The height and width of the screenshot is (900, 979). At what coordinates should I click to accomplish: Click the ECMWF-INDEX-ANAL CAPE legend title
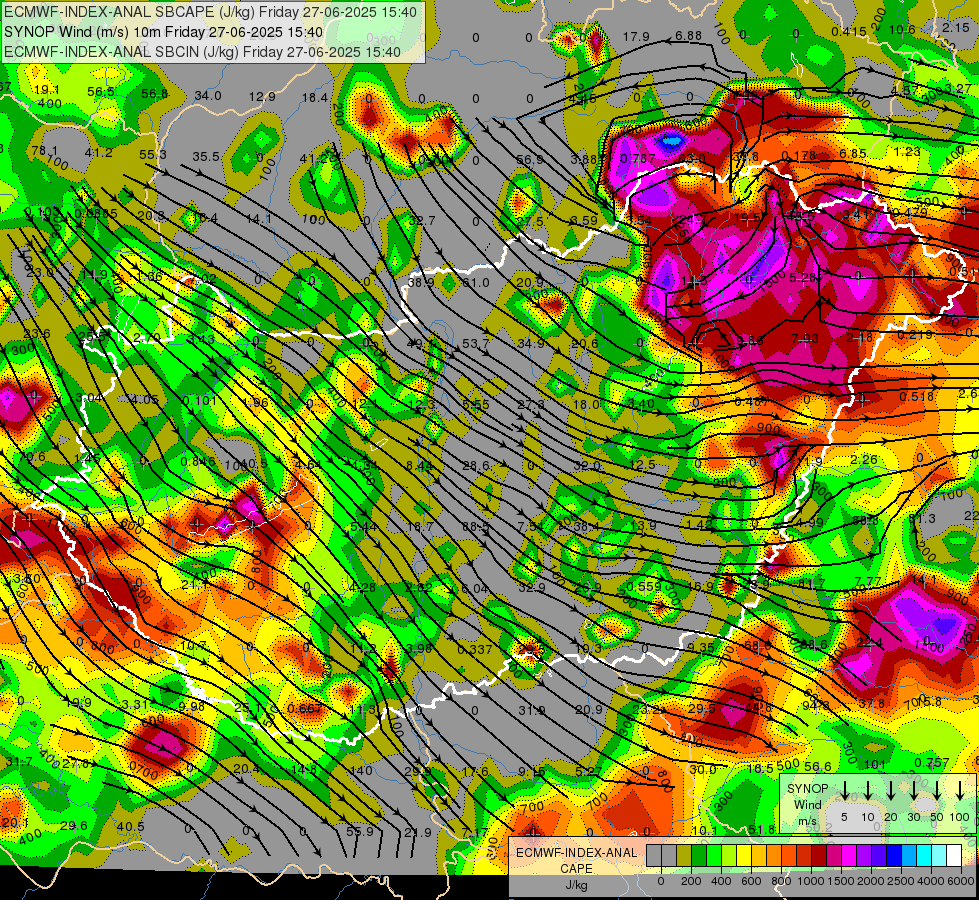(x=577, y=861)
